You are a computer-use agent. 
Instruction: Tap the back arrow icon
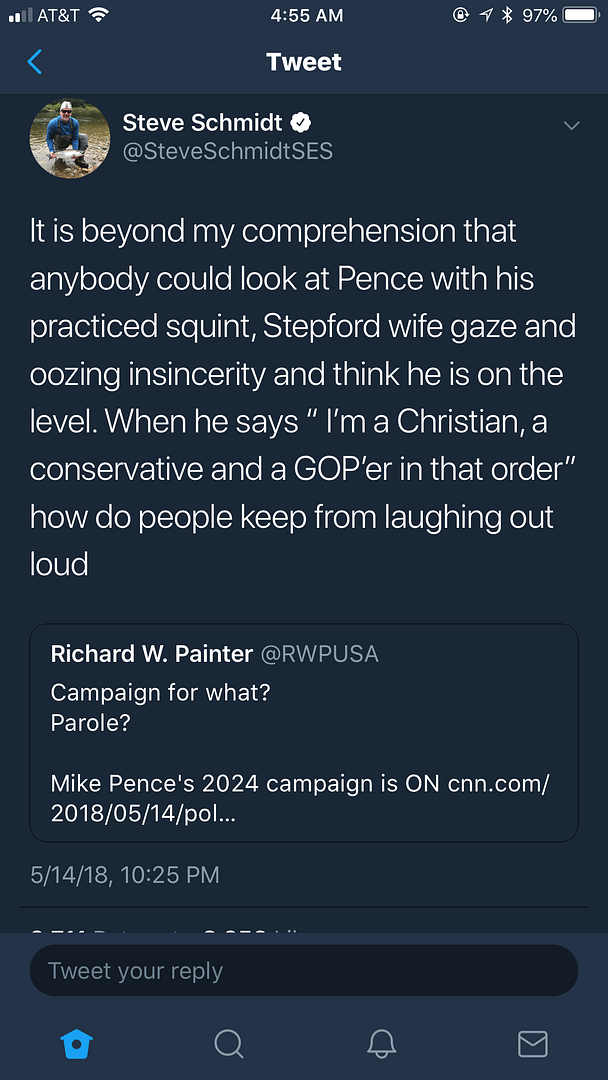click(x=35, y=62)
